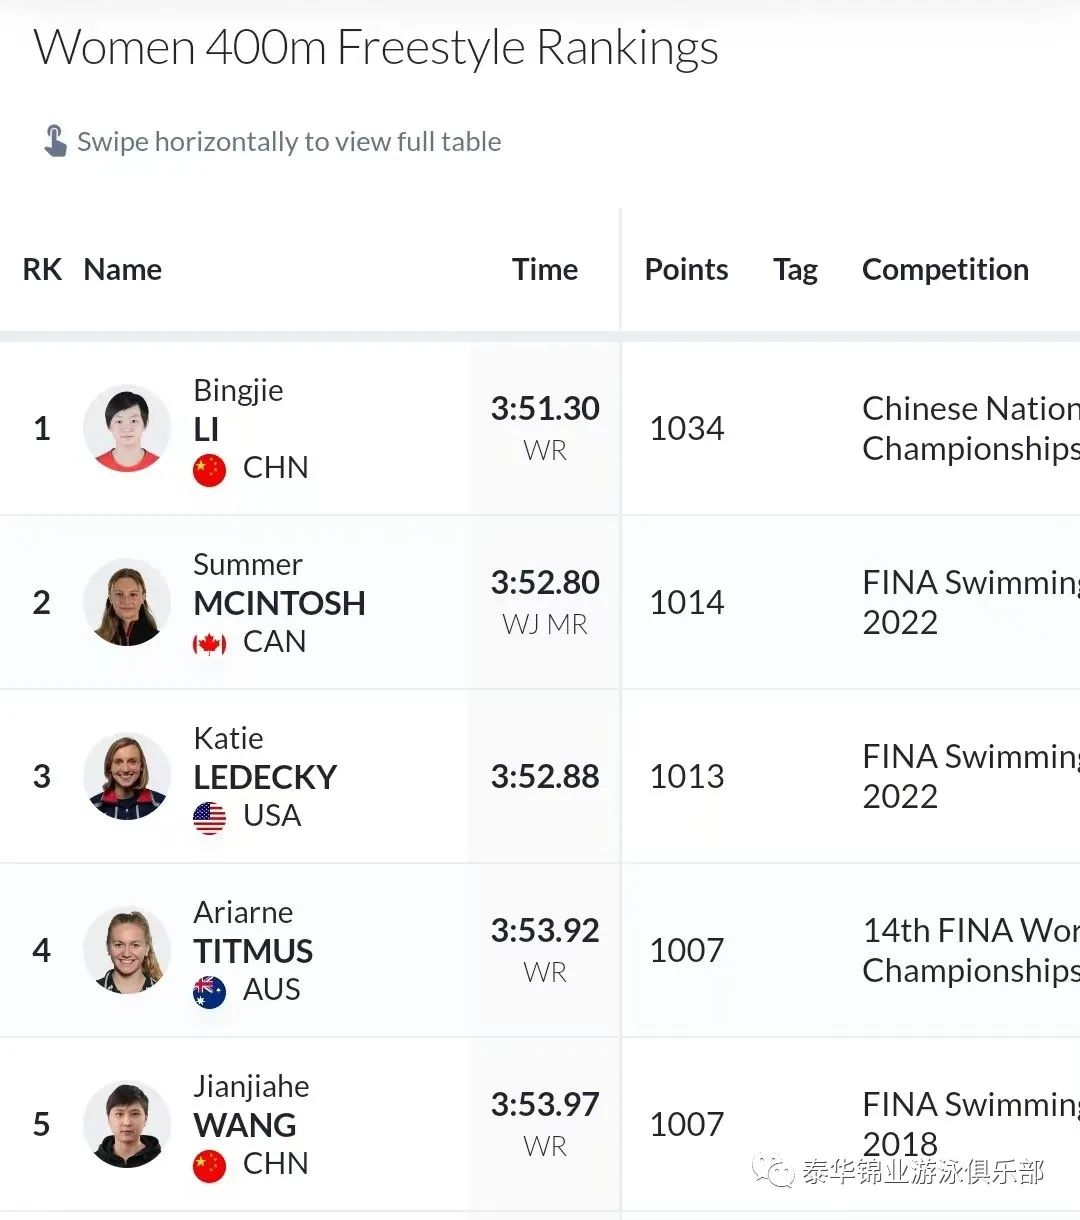The height and width of the screenshot is (1220, 1080).
Task: Click China flag icon beside Jianjiahe Wang
Action: click(x=209, y=1165)
